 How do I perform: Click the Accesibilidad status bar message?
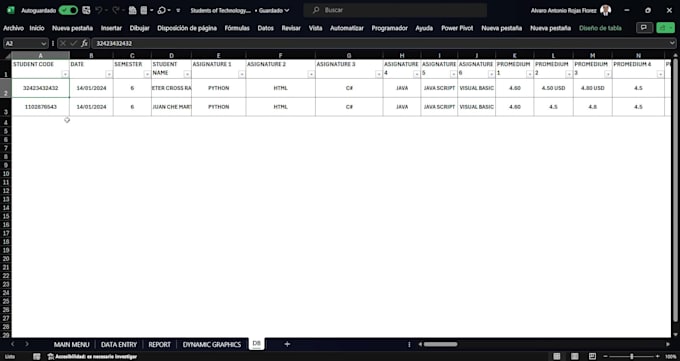[92, 357]
